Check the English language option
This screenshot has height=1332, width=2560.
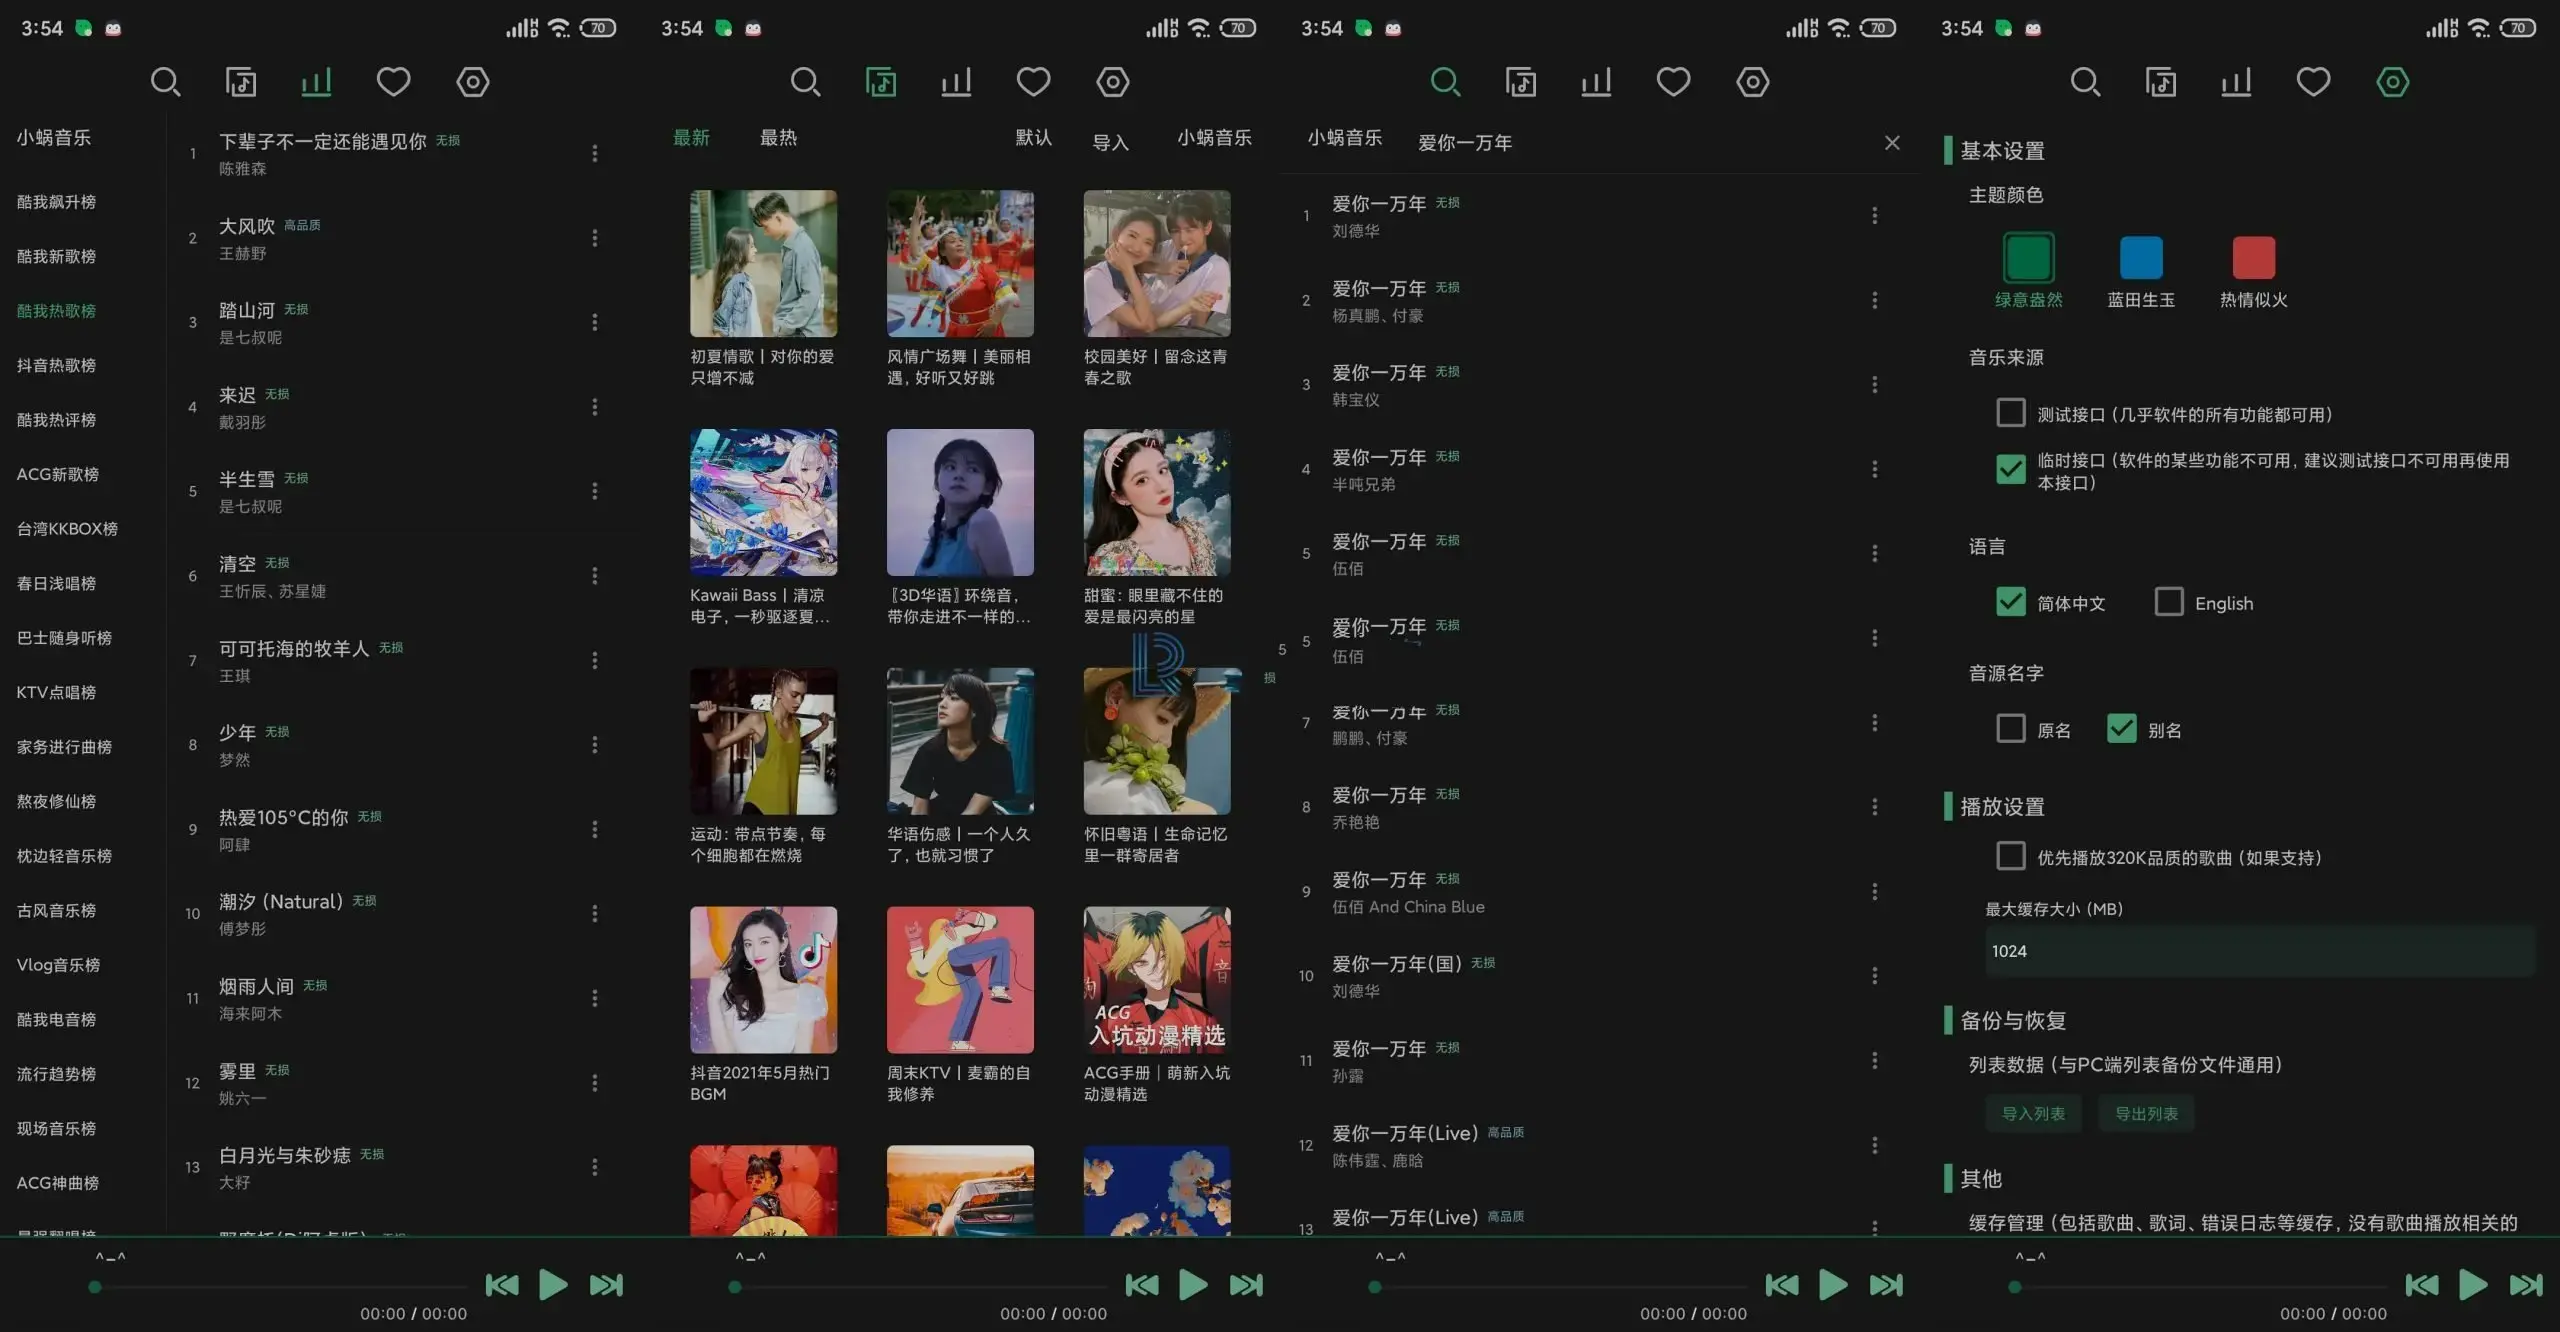pyautogui.click(x=2169, y=602)
